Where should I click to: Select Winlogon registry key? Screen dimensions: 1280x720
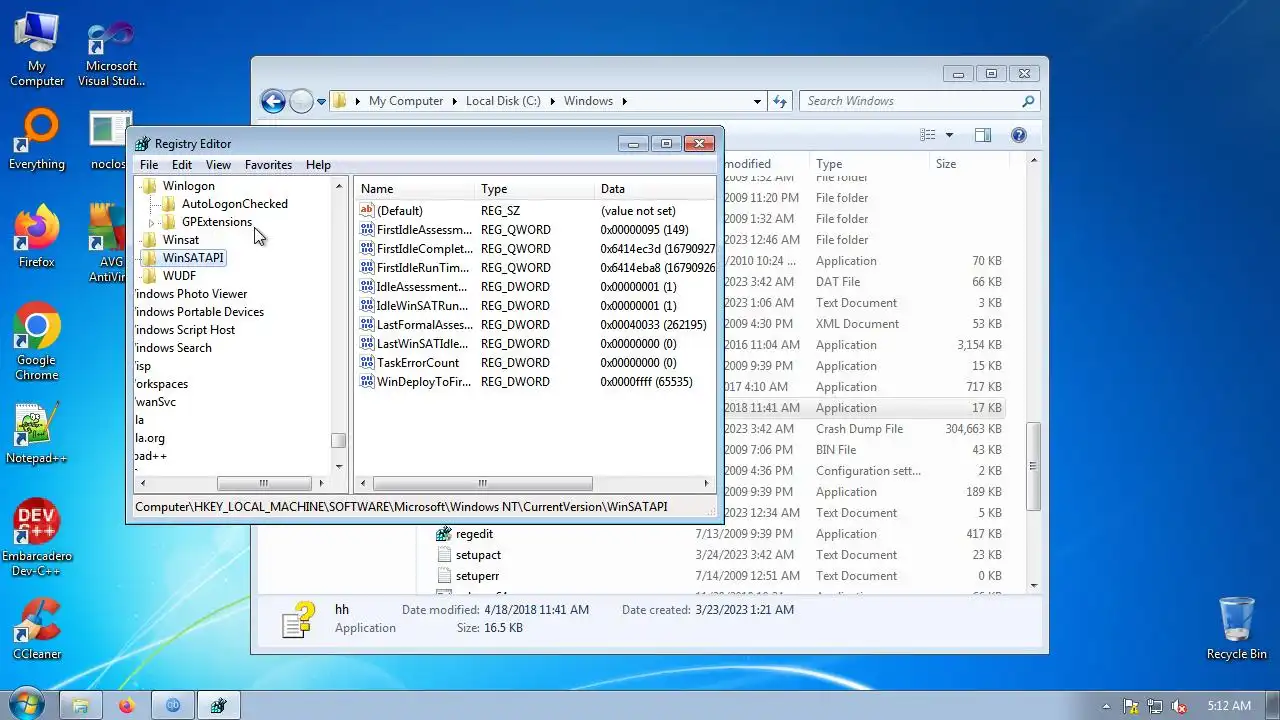coord(188,186)
